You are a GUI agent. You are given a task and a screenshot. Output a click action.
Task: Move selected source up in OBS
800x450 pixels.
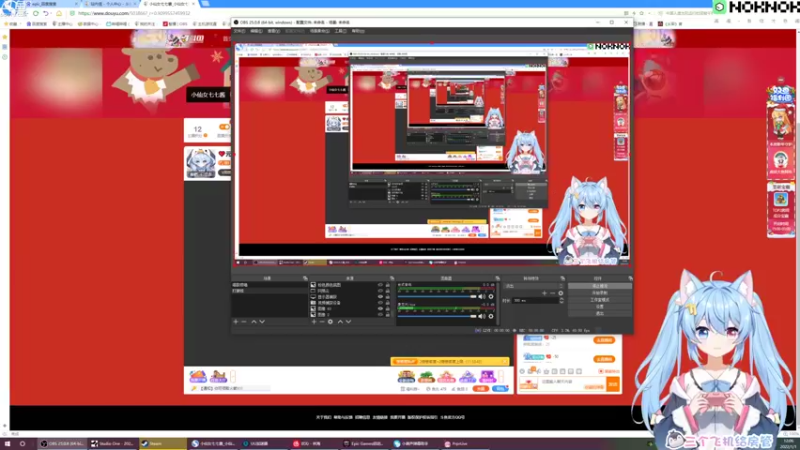pos(340,321)
